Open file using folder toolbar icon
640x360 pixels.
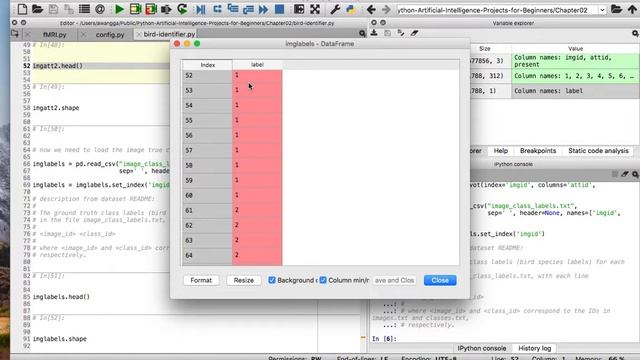point(38,9)
